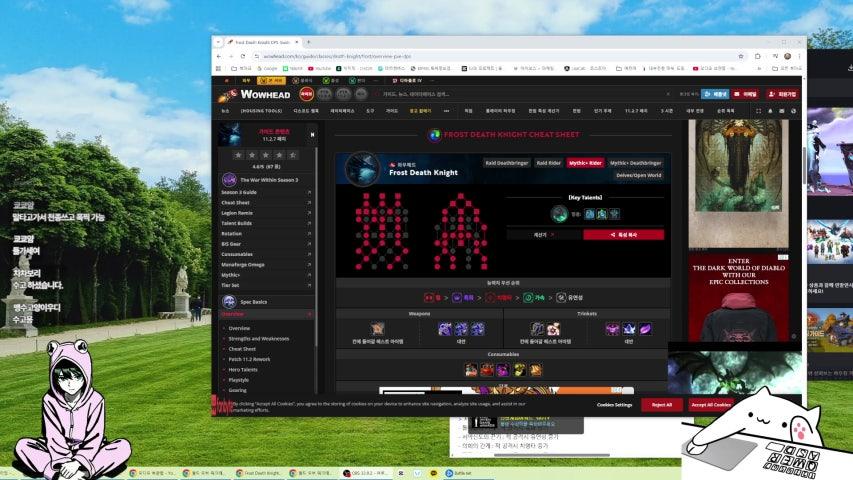853x480 pixels.
Task: Jump to Patch 11.2 Rework subsection
Action: [249, 359]
